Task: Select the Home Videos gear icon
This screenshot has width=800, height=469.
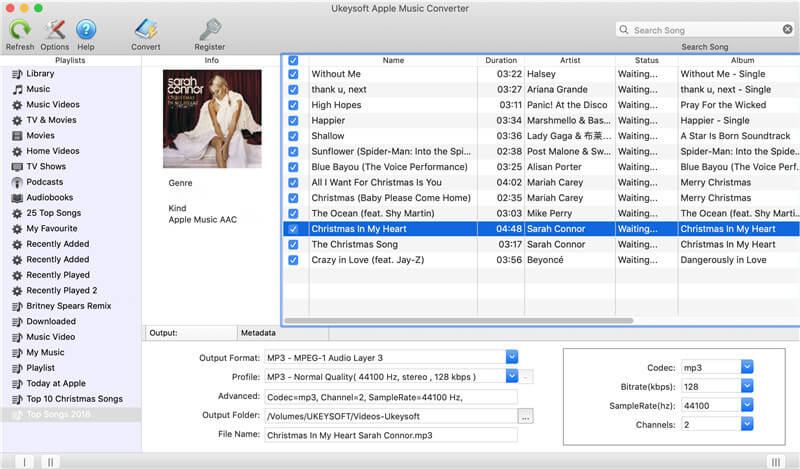Action: pyautogui.click(x=17, y=151)
